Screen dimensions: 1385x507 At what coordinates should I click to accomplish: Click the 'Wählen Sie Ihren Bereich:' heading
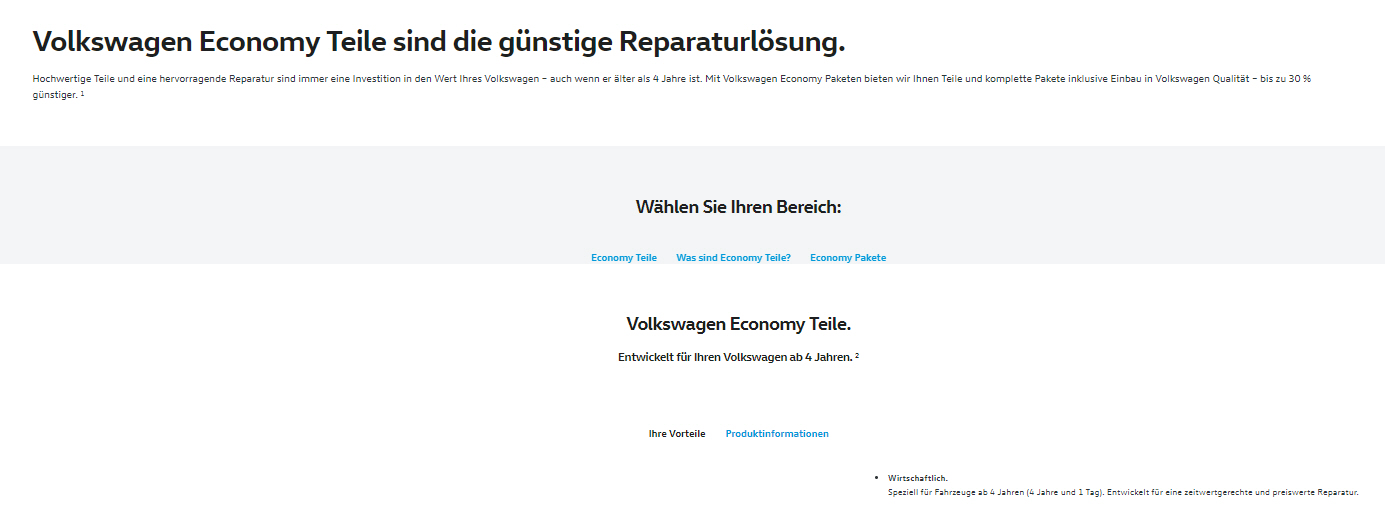tap(738, 207)
